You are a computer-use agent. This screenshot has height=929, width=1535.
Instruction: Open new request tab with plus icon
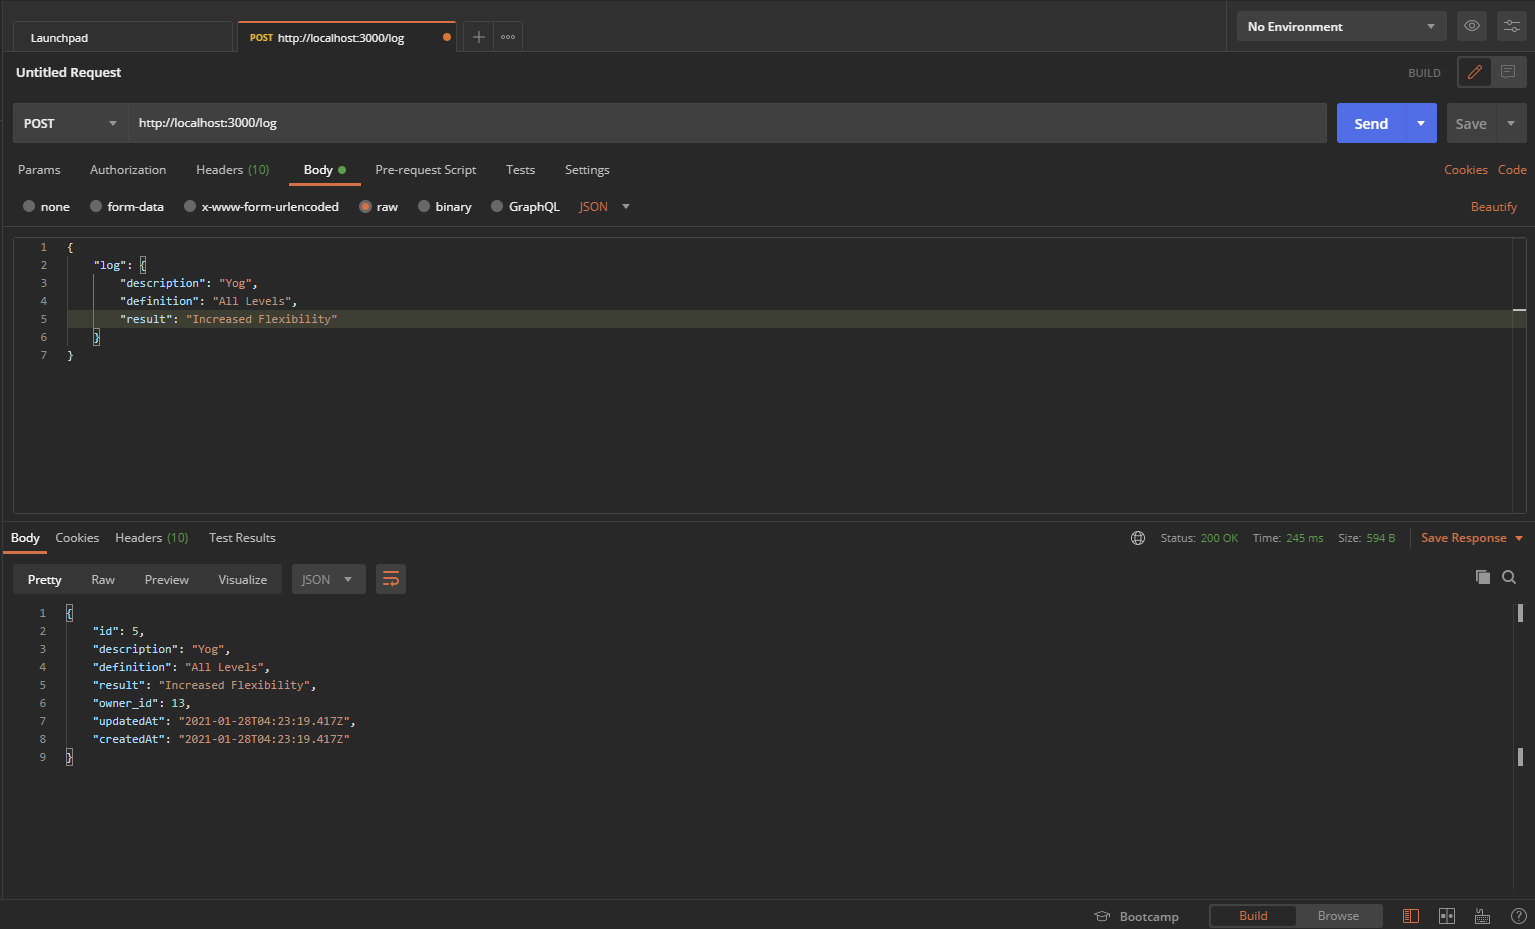pyautogui.click(x=479, y=37)
